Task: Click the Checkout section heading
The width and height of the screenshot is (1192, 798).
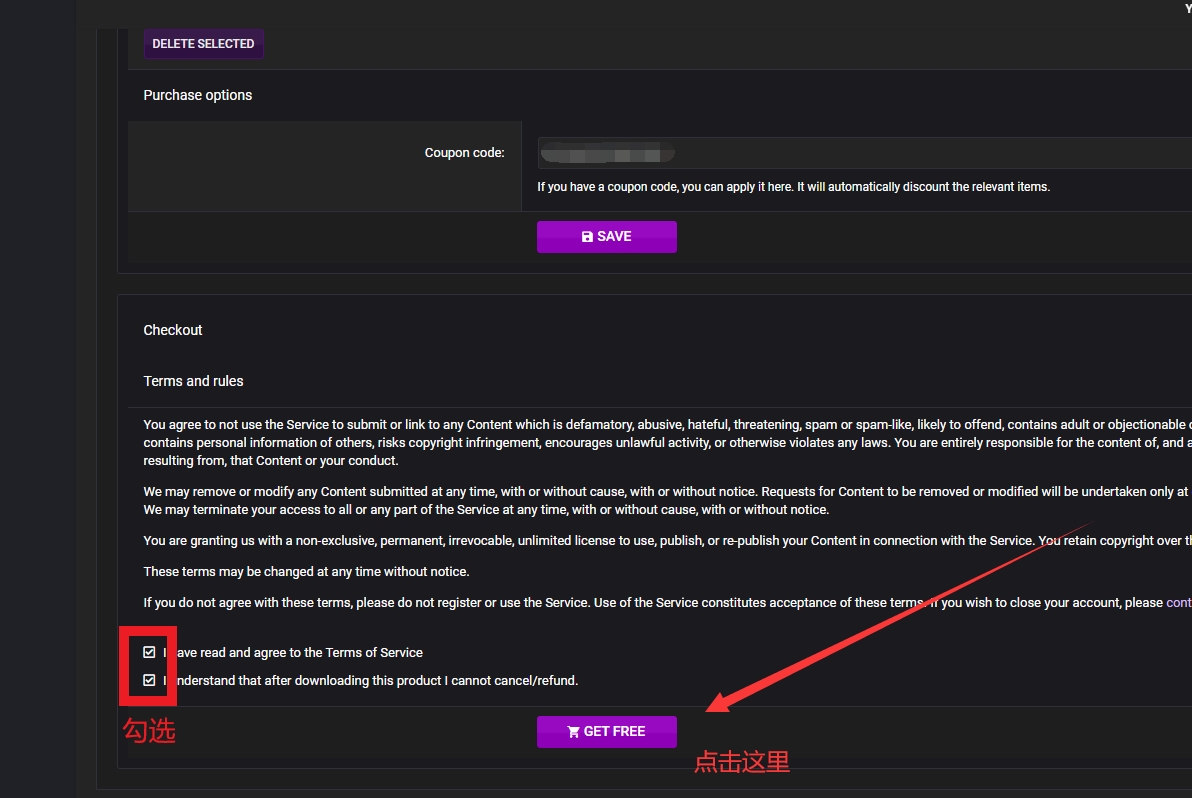Action: 173,330
